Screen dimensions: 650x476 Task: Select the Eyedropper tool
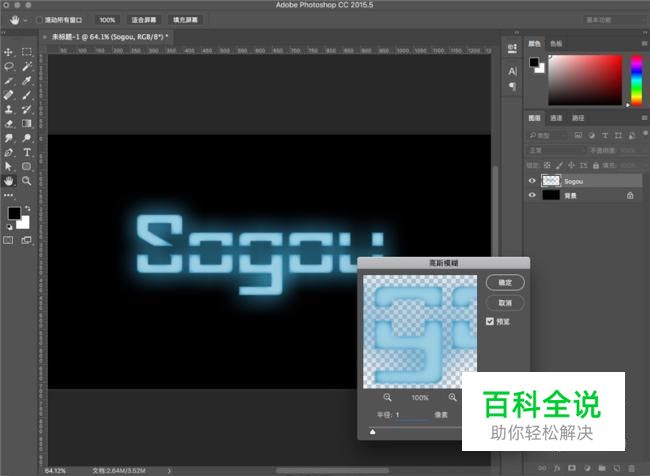coord(27,81)
